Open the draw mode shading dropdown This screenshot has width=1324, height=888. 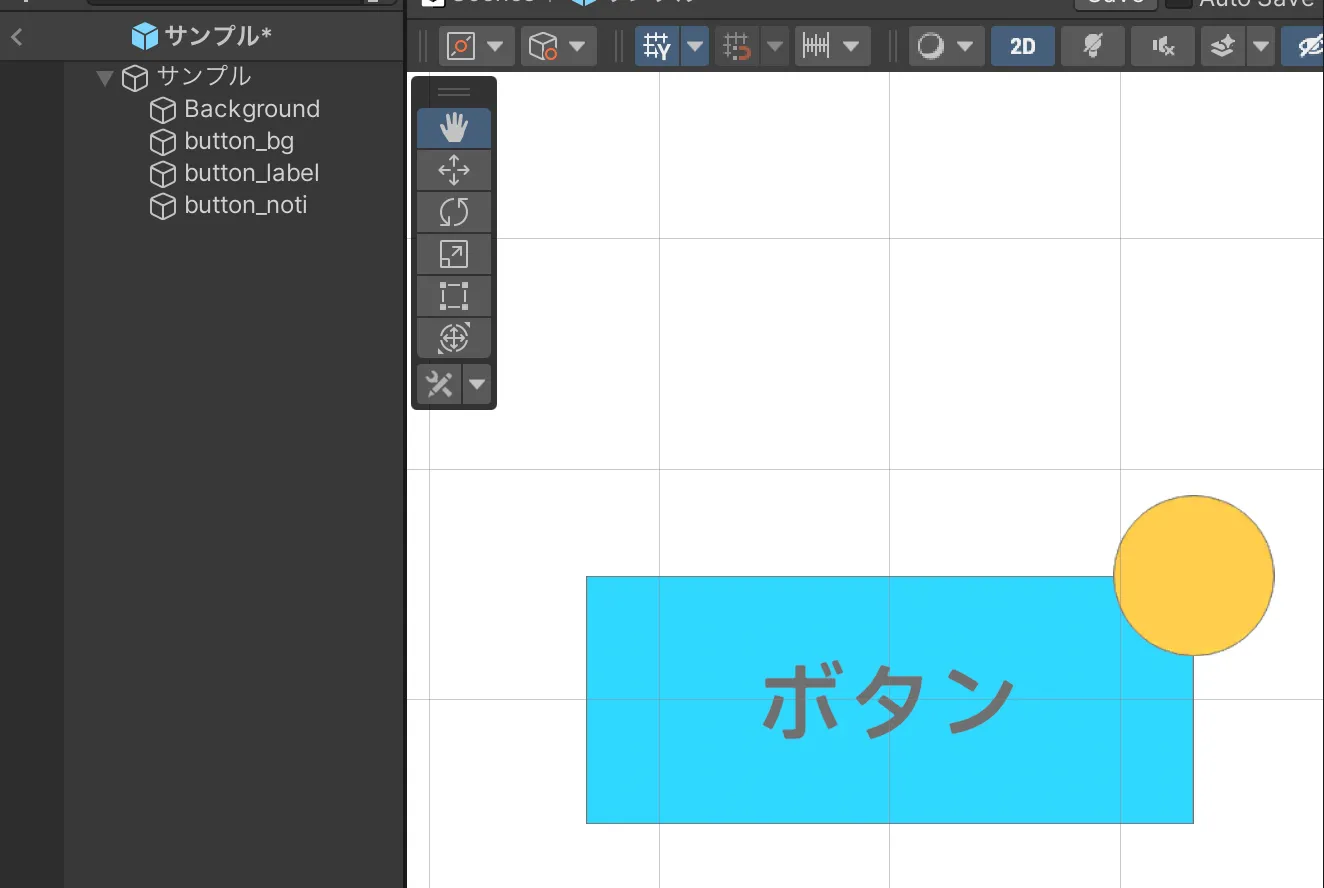click(946, 47)
